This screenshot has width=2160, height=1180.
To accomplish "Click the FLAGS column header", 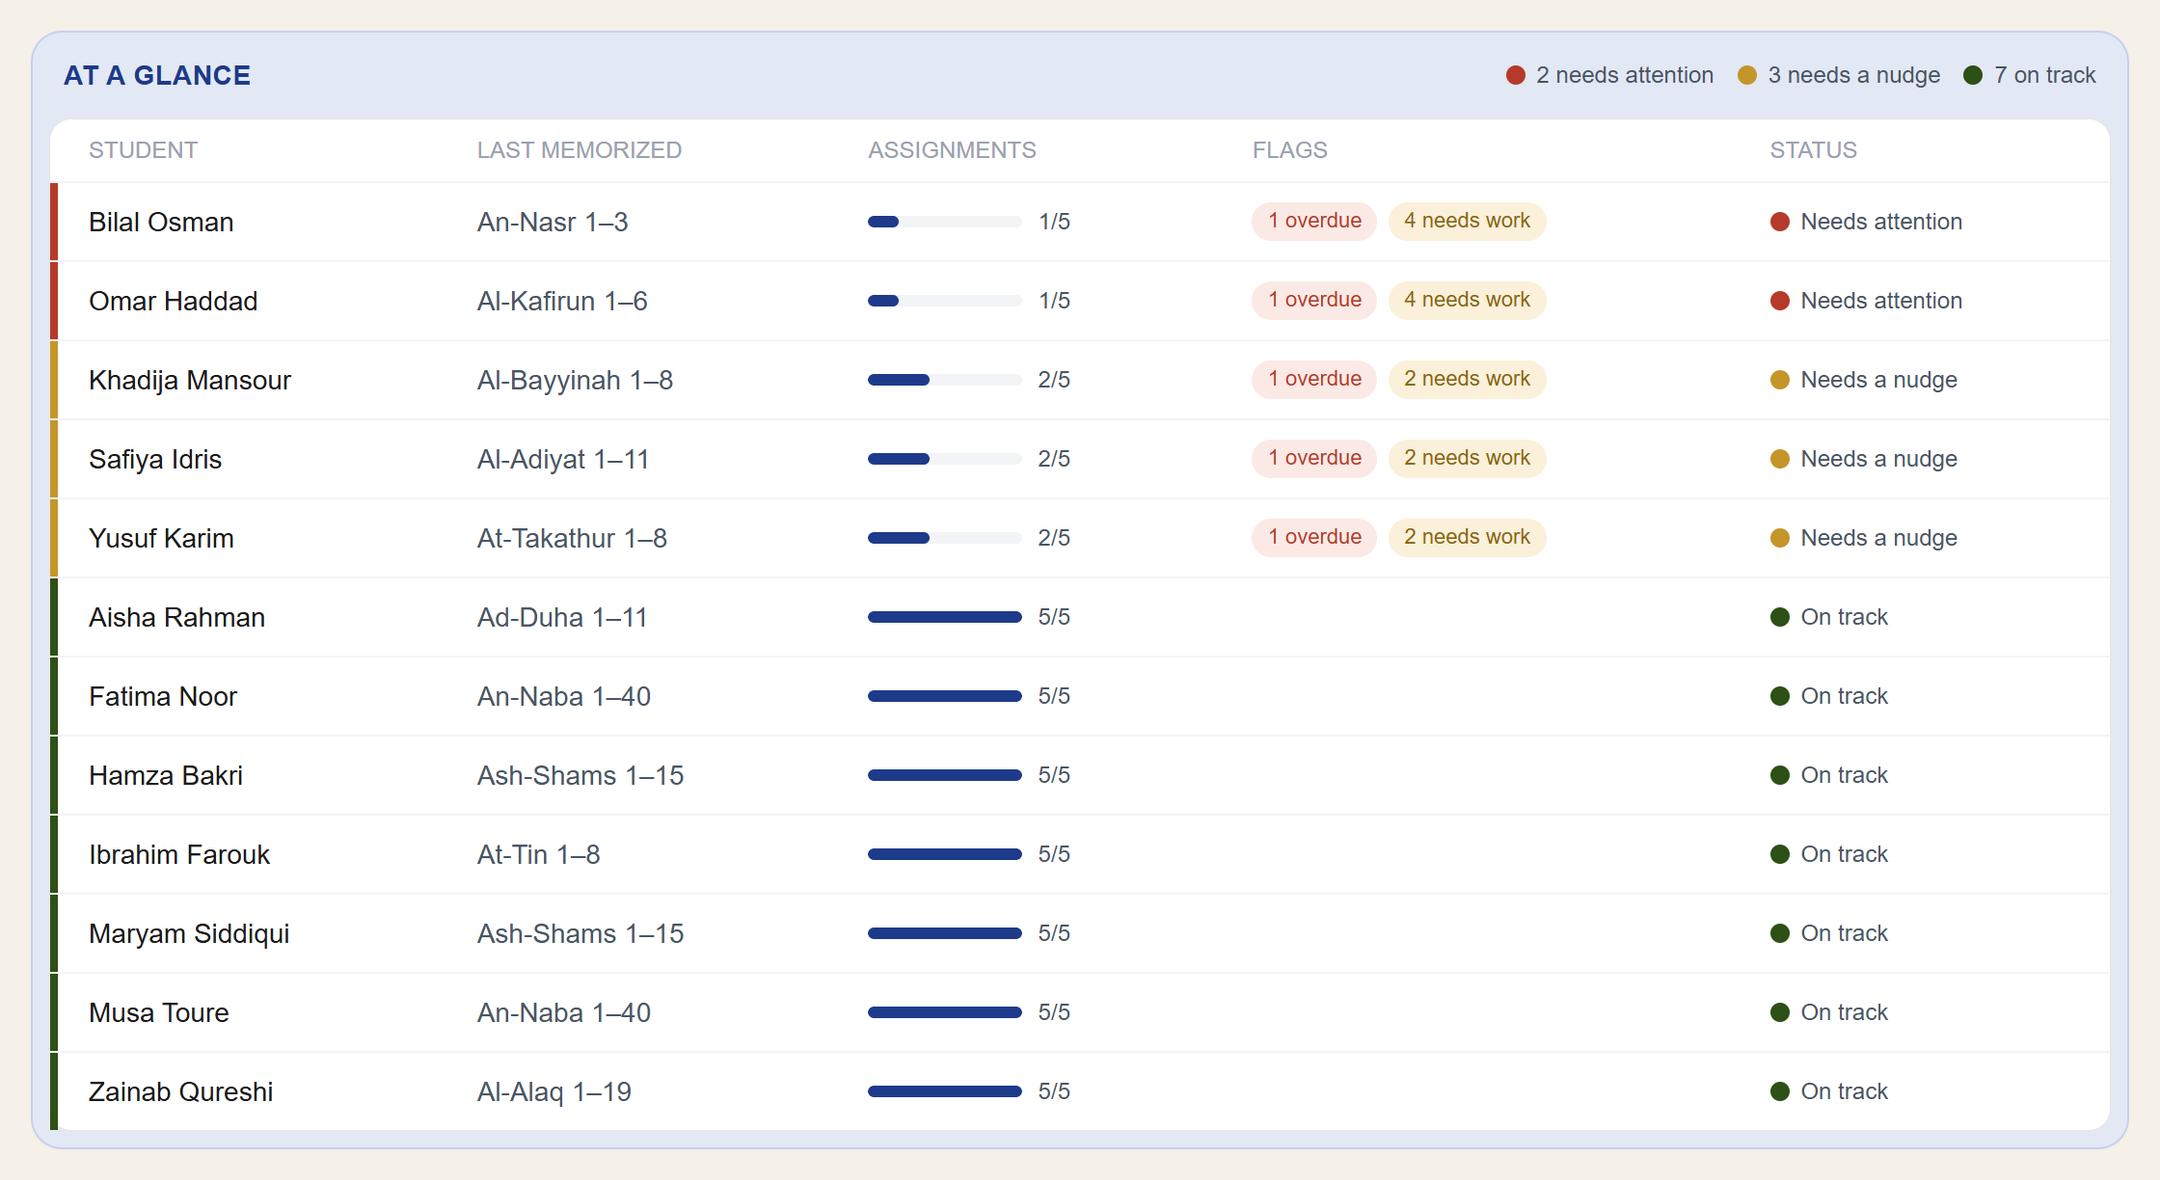I will [x=1290, y=150].
